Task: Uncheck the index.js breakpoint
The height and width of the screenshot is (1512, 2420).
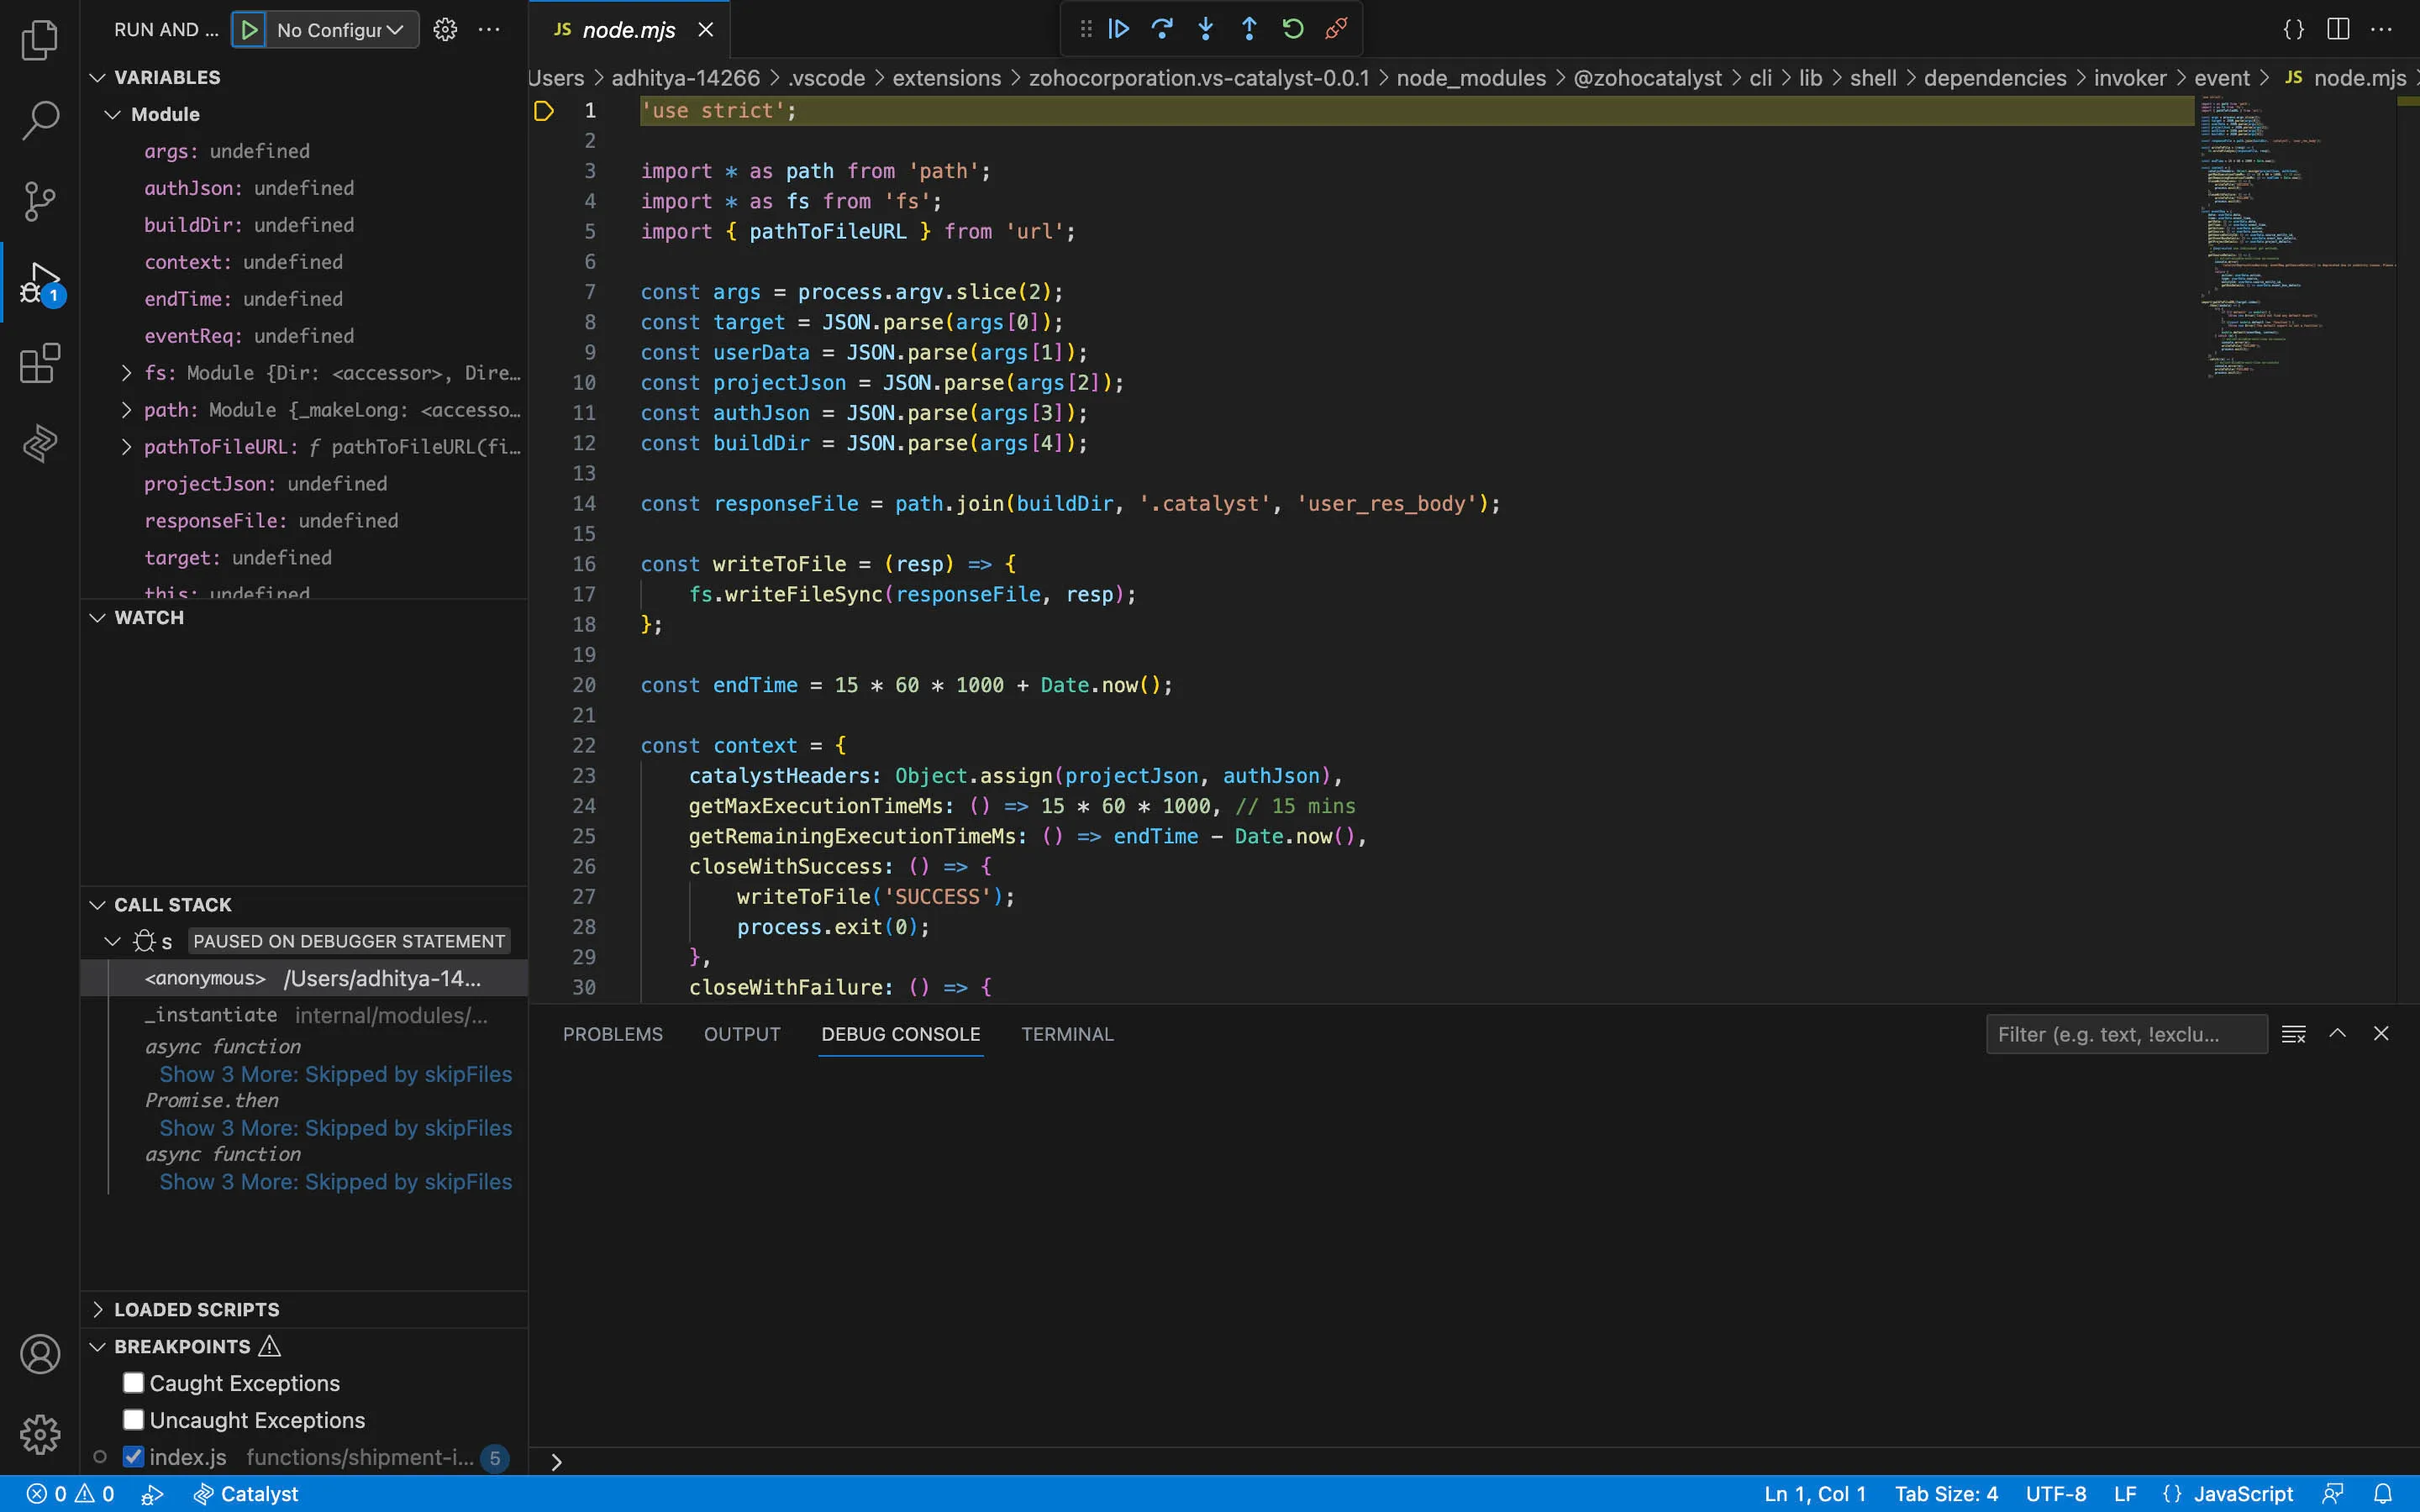Action: (133, 1456)
